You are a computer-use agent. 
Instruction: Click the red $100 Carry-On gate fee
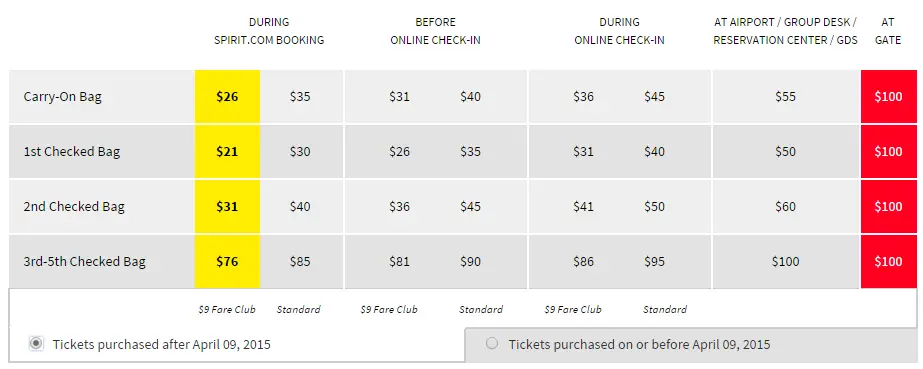tap(888, 97)
